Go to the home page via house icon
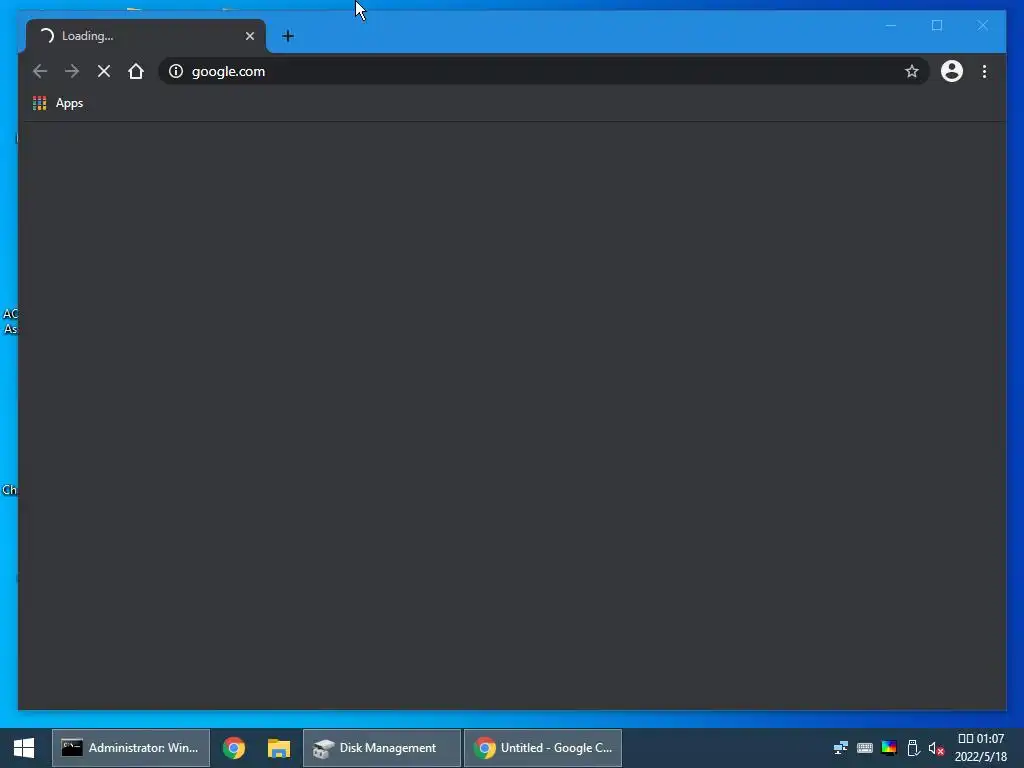The height and width of the screenshot is (768, 1024). pyautogui.click(x=136, y=71)
